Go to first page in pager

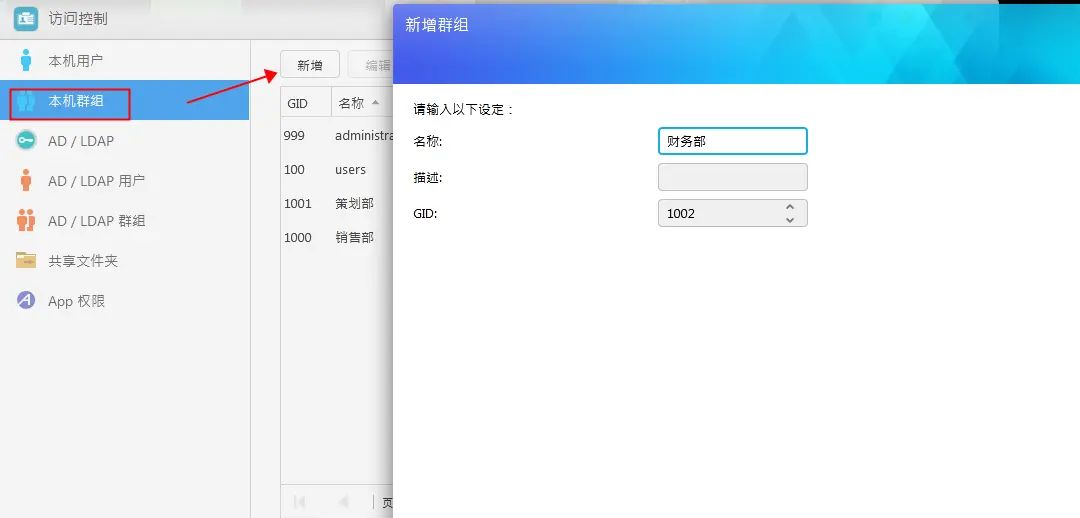pos(300,502)
